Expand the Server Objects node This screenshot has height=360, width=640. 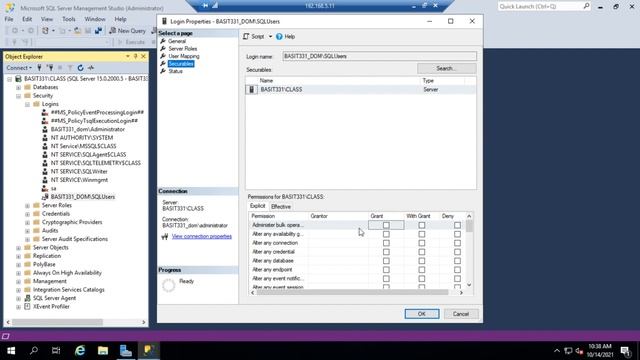(18, 248)
